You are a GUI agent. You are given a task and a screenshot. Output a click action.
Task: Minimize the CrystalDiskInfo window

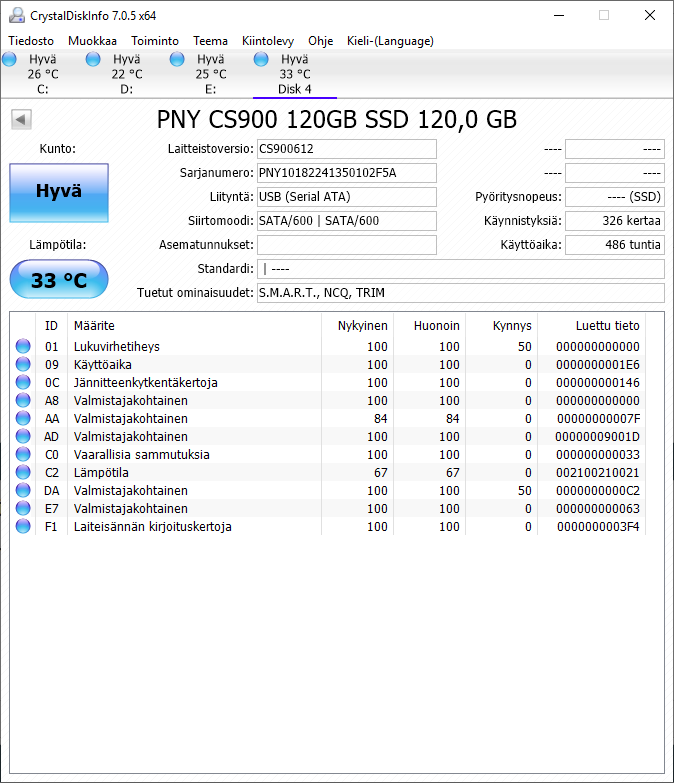[x=559, y=15]
